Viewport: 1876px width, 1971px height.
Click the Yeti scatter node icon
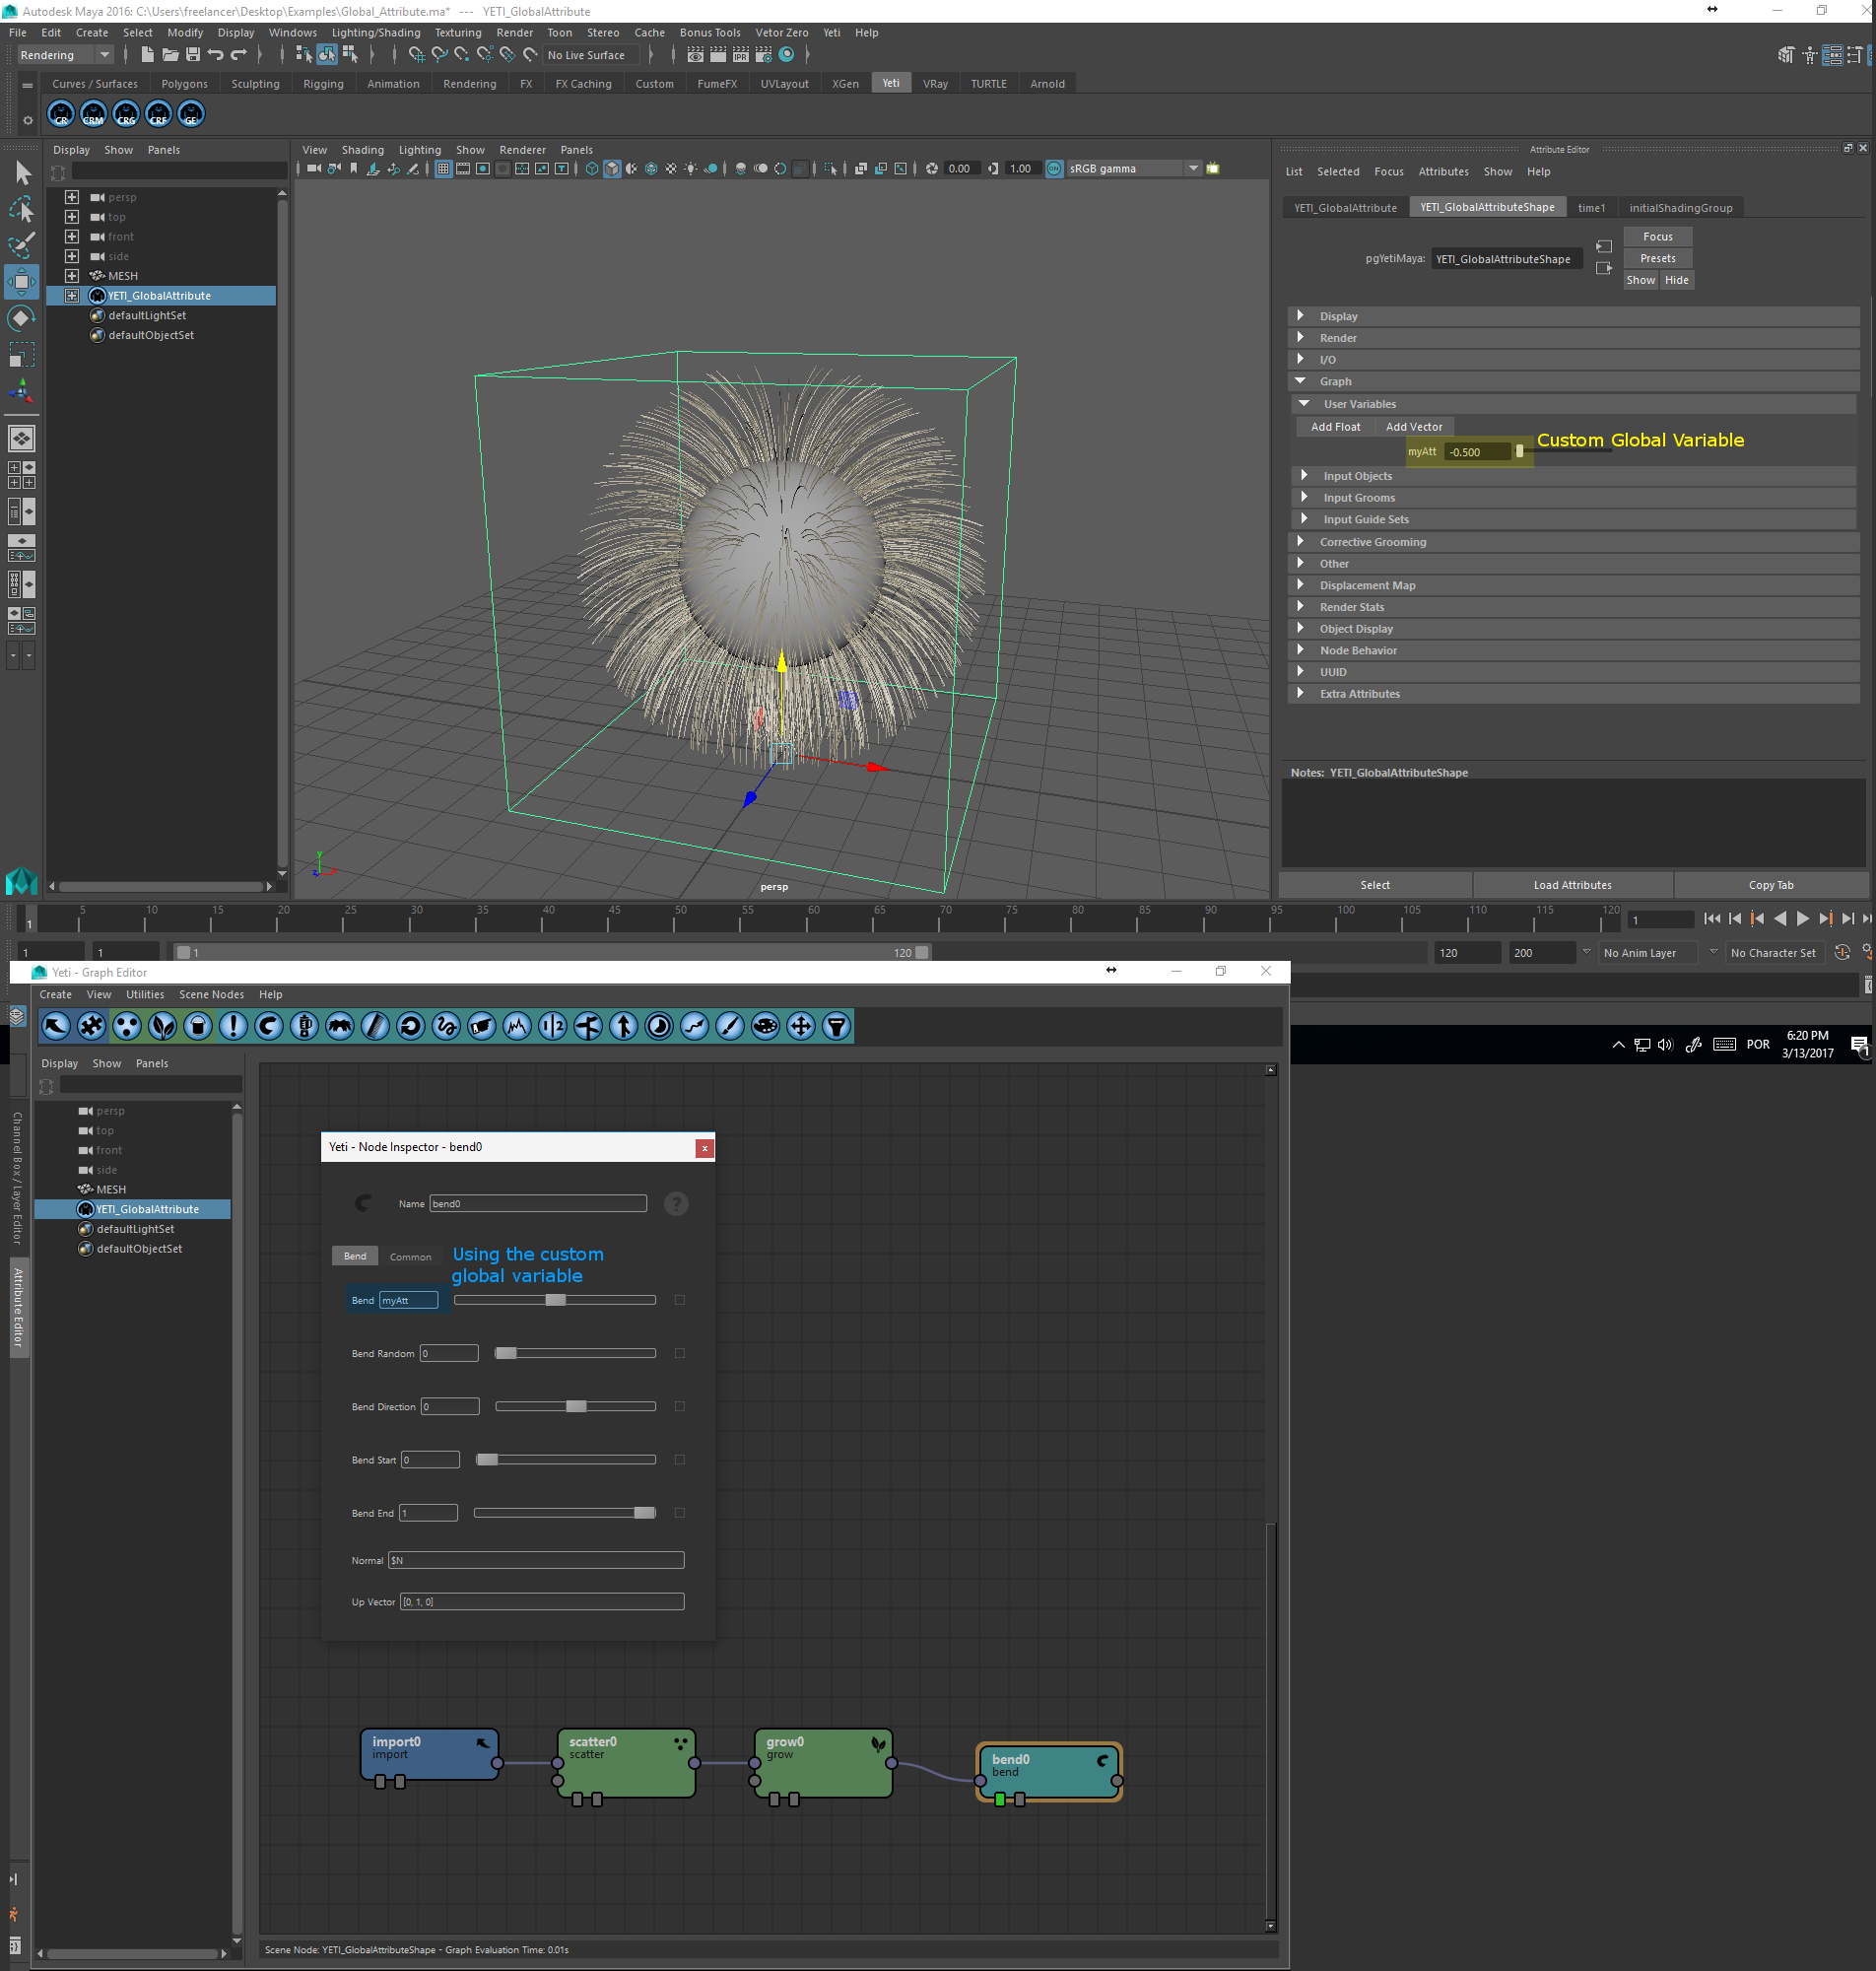pos(127,1025)
